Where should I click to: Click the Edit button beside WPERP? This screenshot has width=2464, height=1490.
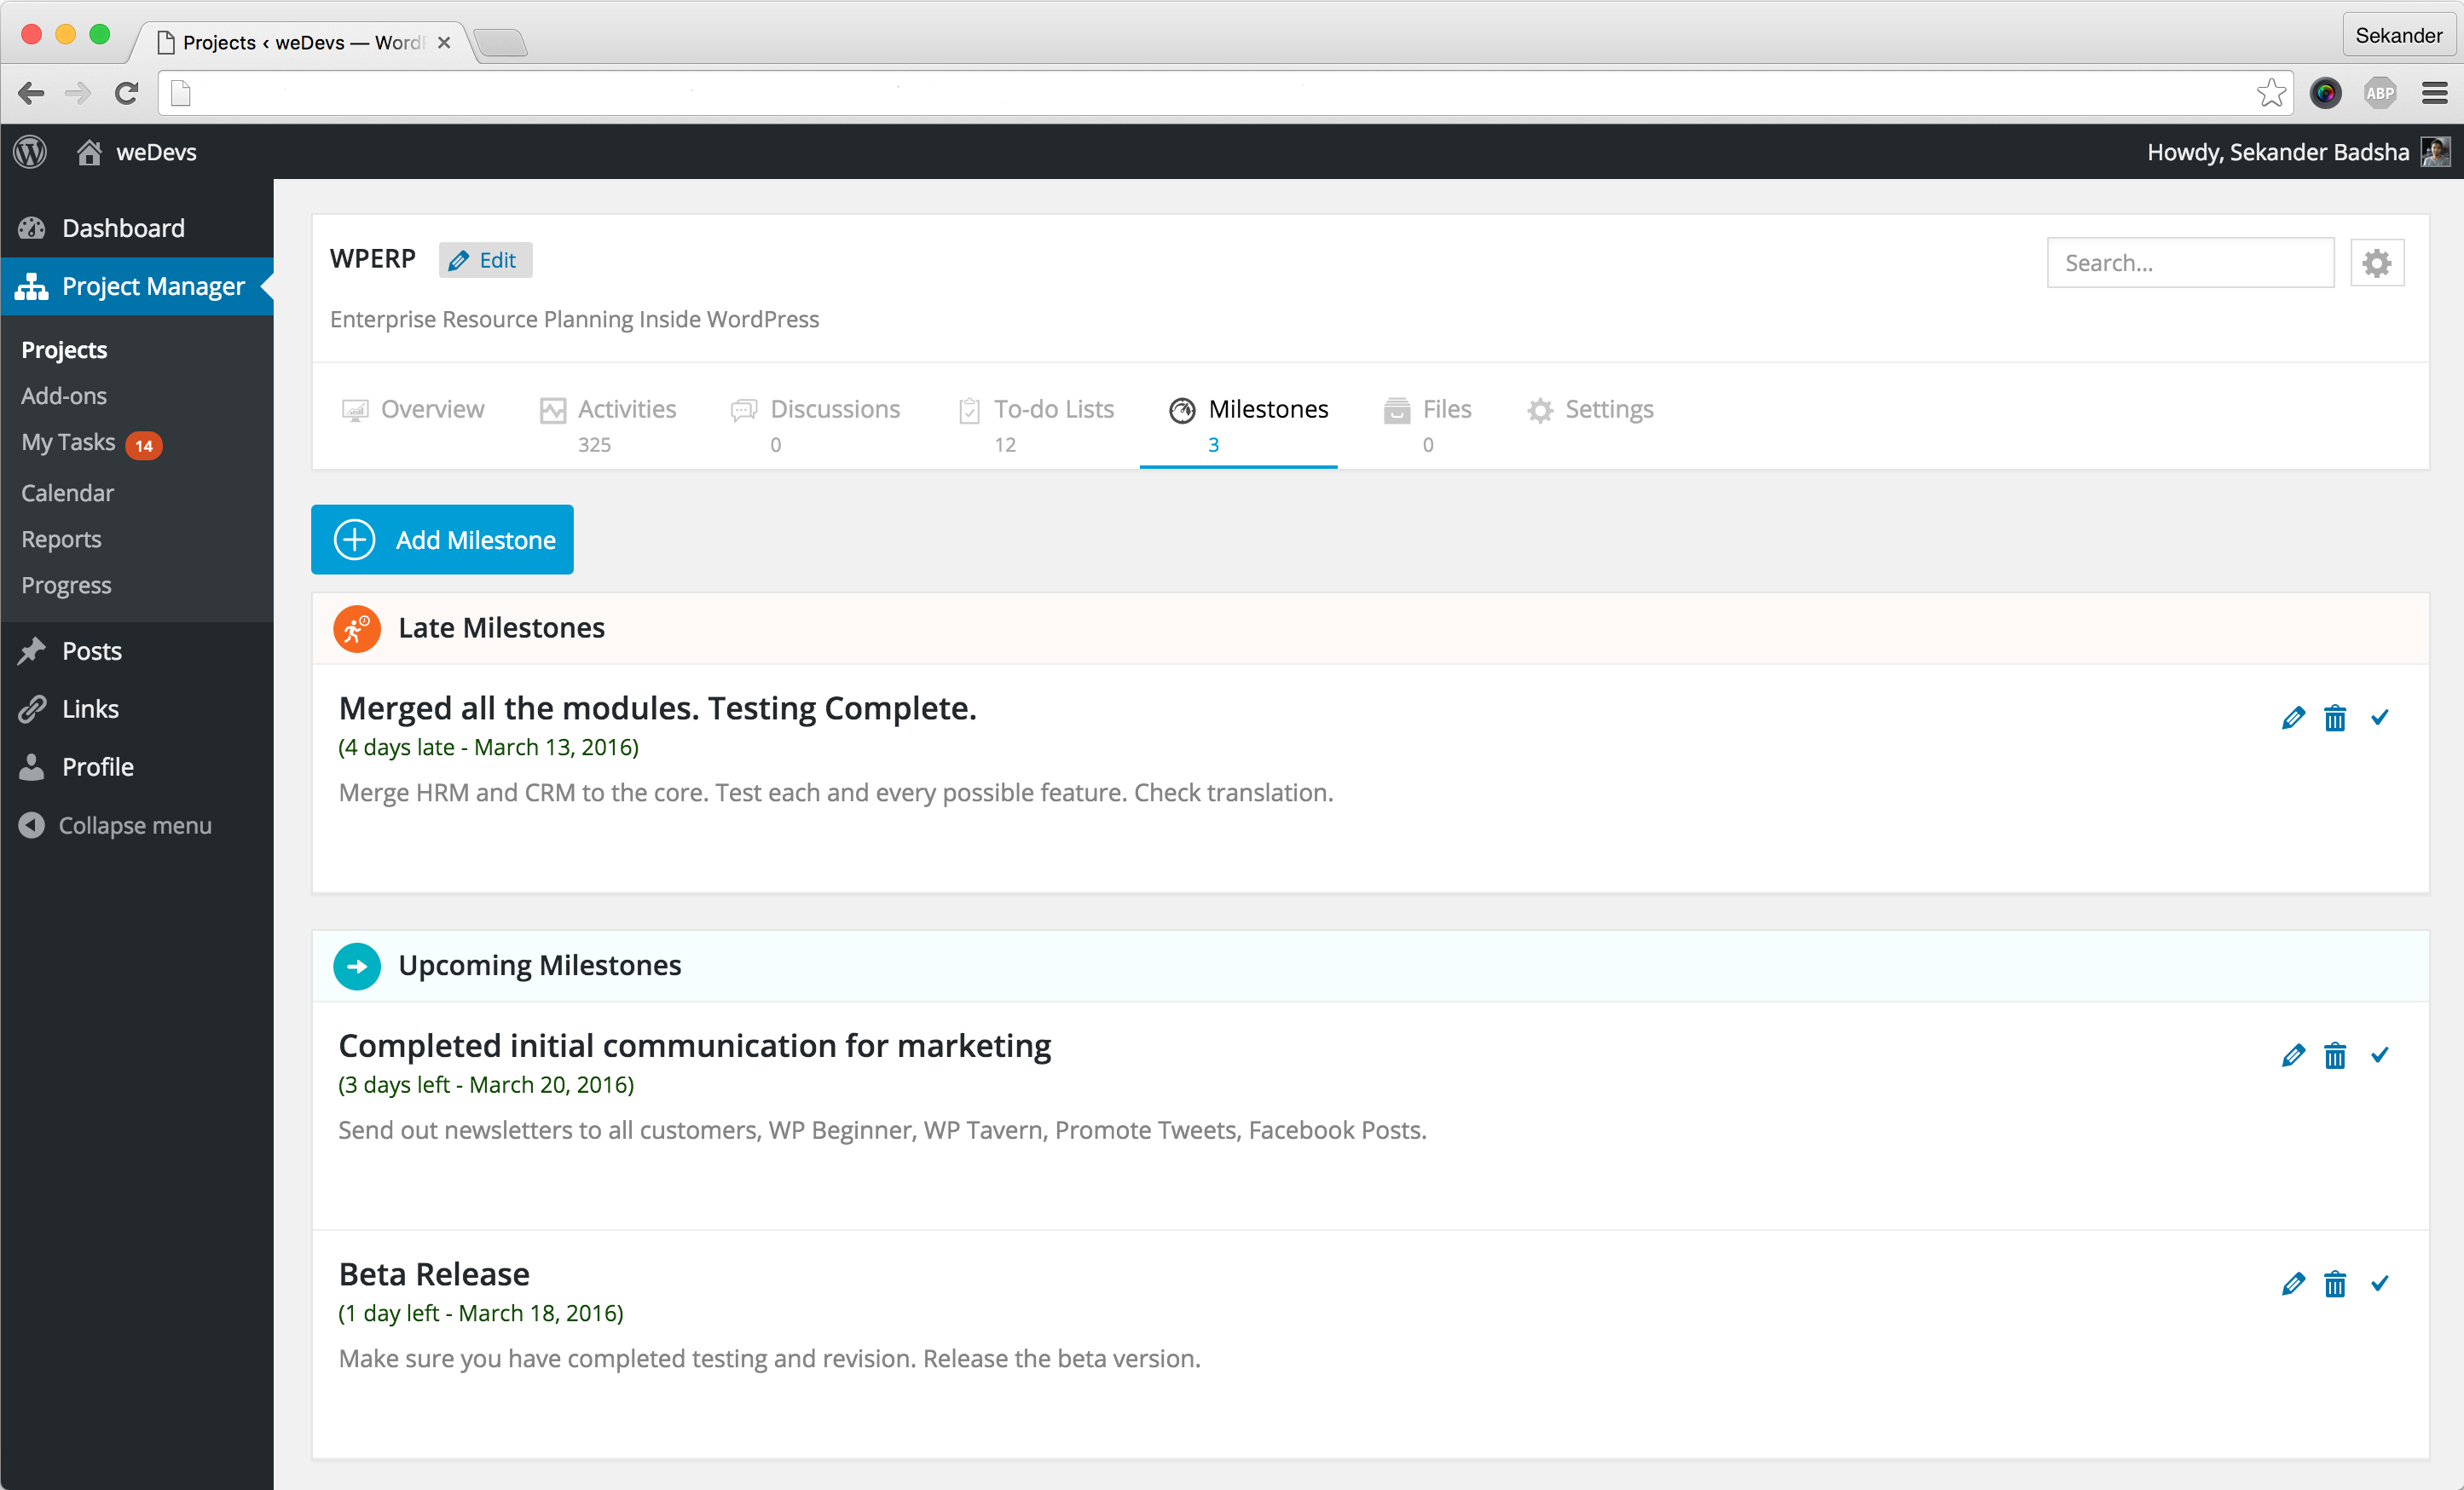tap(485, 260)
